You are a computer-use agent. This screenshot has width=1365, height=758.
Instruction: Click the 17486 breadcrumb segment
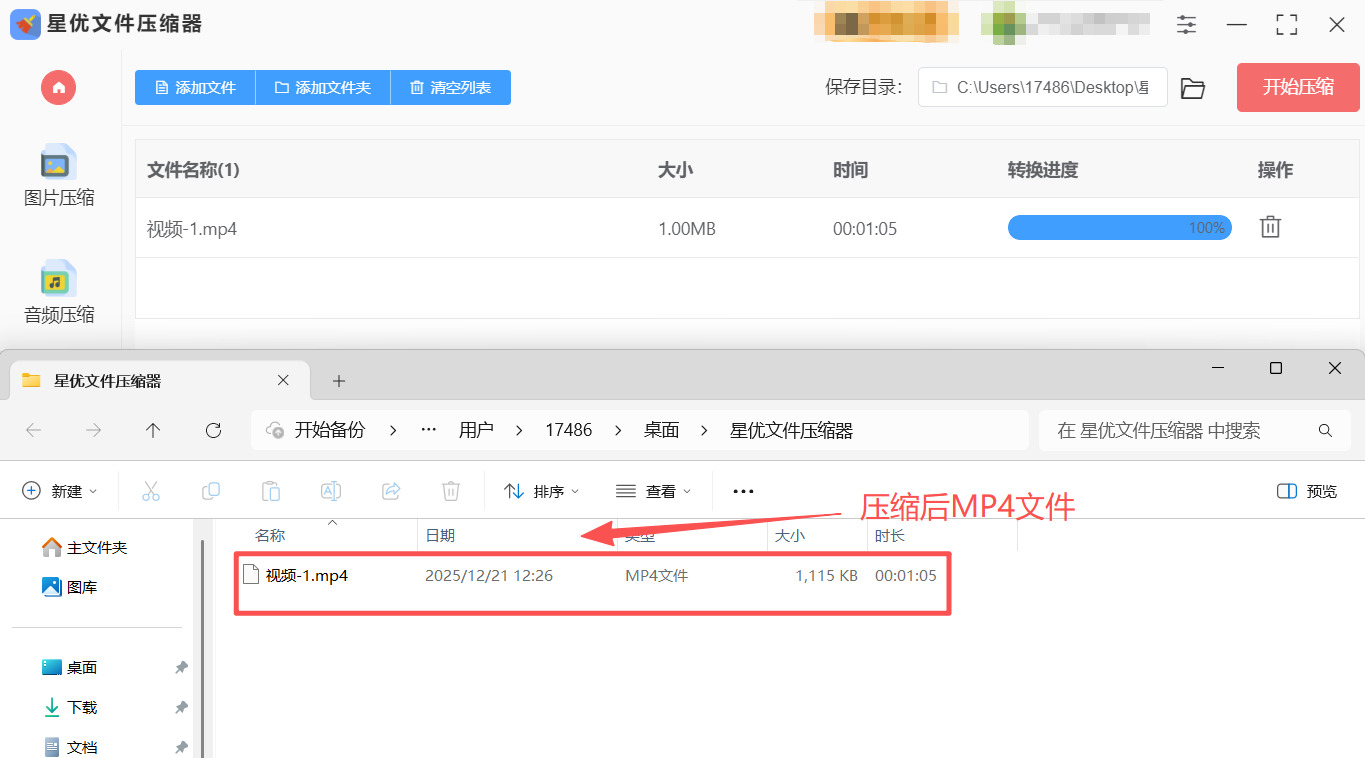[569, 430]
